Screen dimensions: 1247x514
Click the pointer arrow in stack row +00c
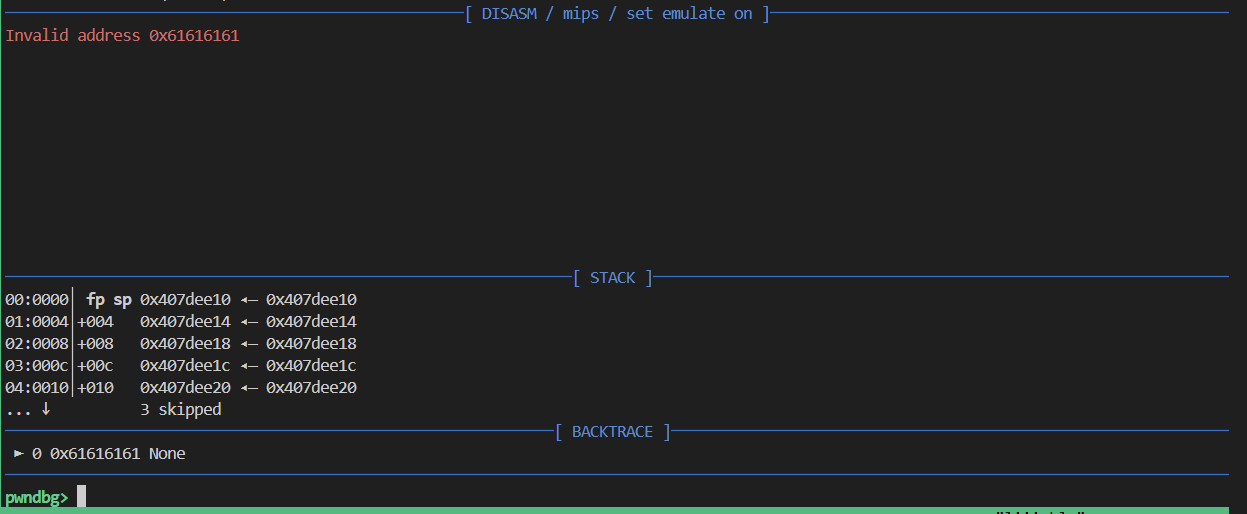tap(248, 366)
